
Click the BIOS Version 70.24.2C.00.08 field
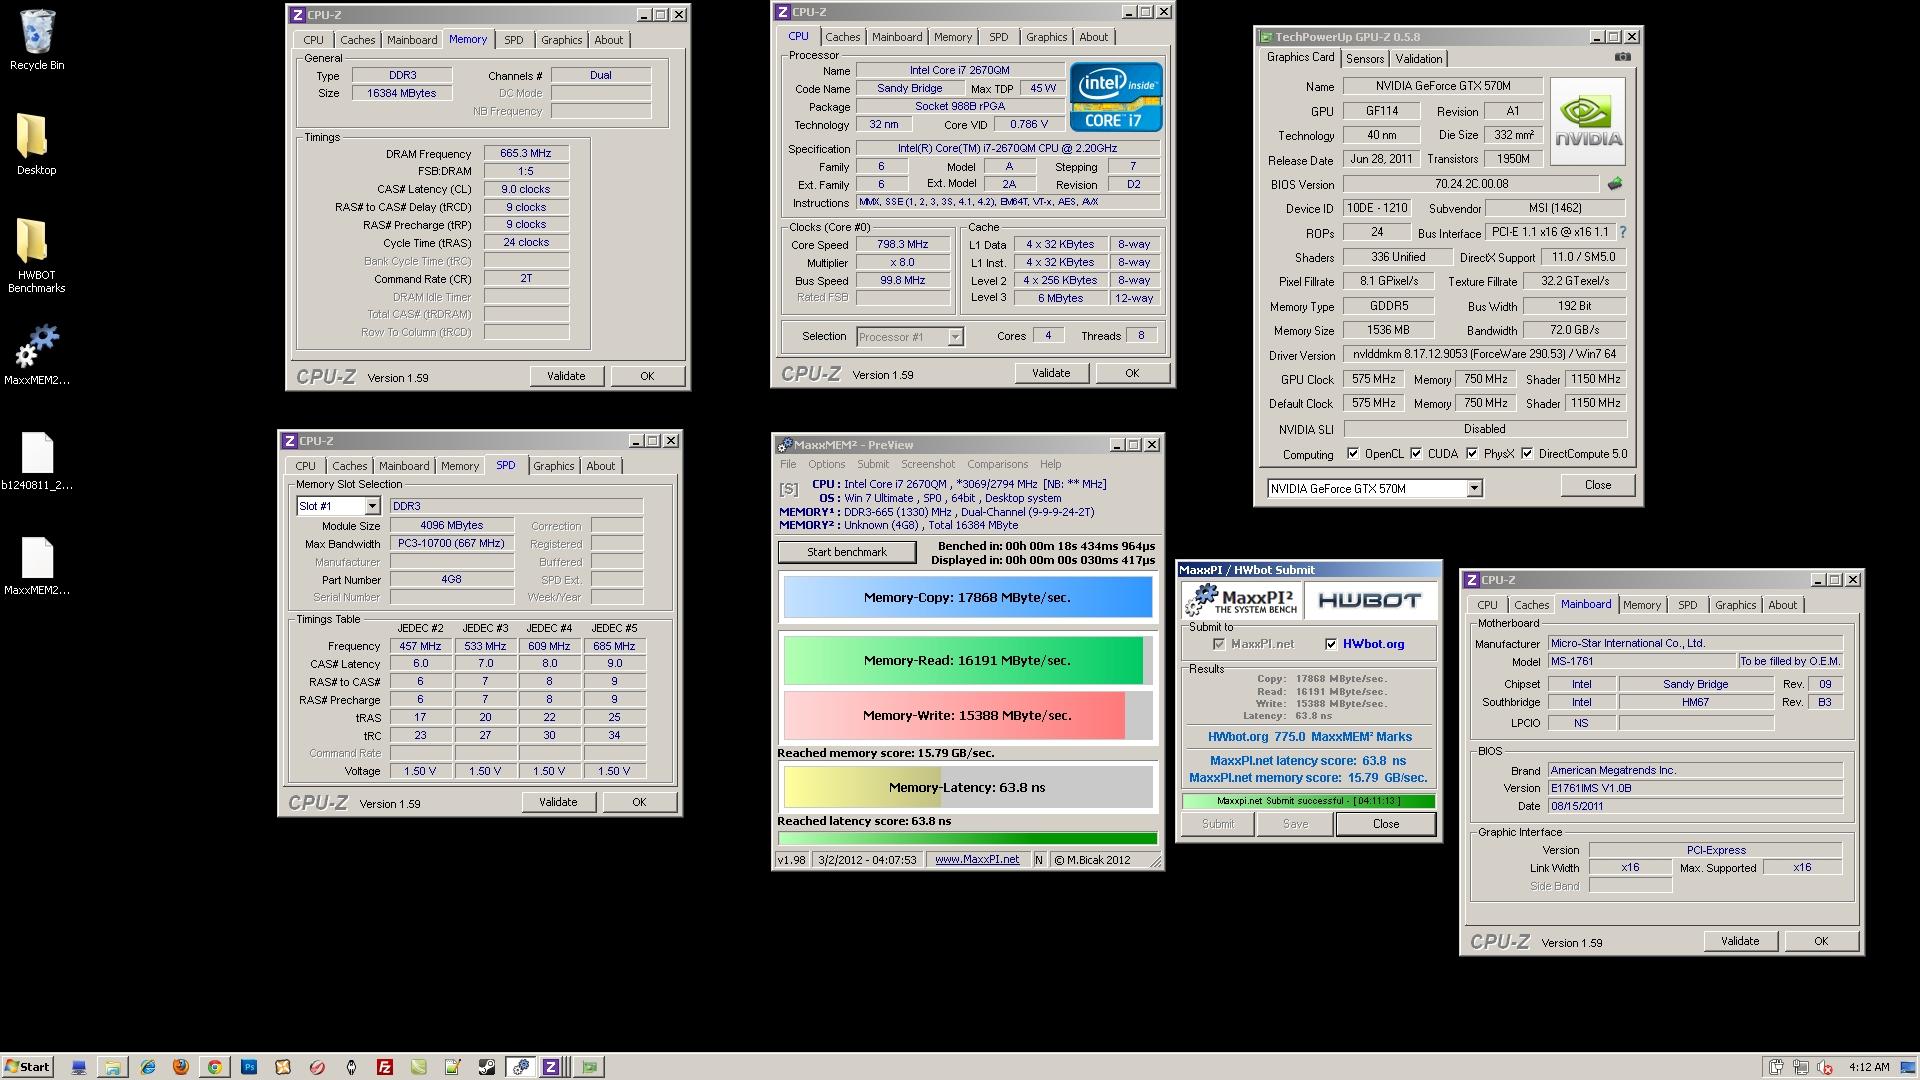click(x=1471, y=184)
